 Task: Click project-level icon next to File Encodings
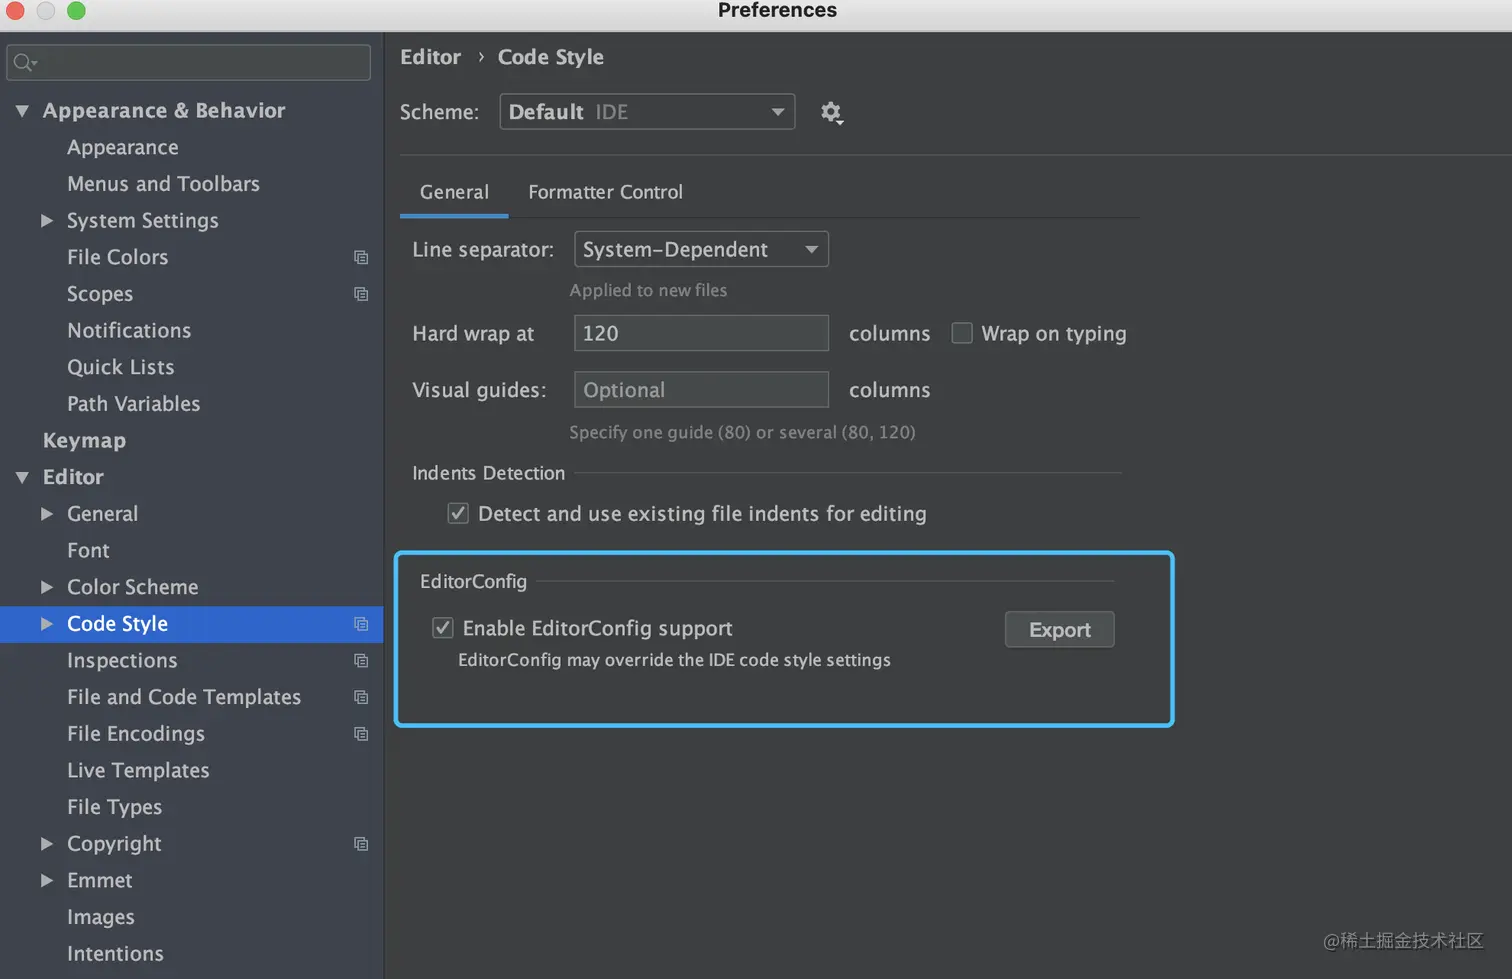[361, 734]
